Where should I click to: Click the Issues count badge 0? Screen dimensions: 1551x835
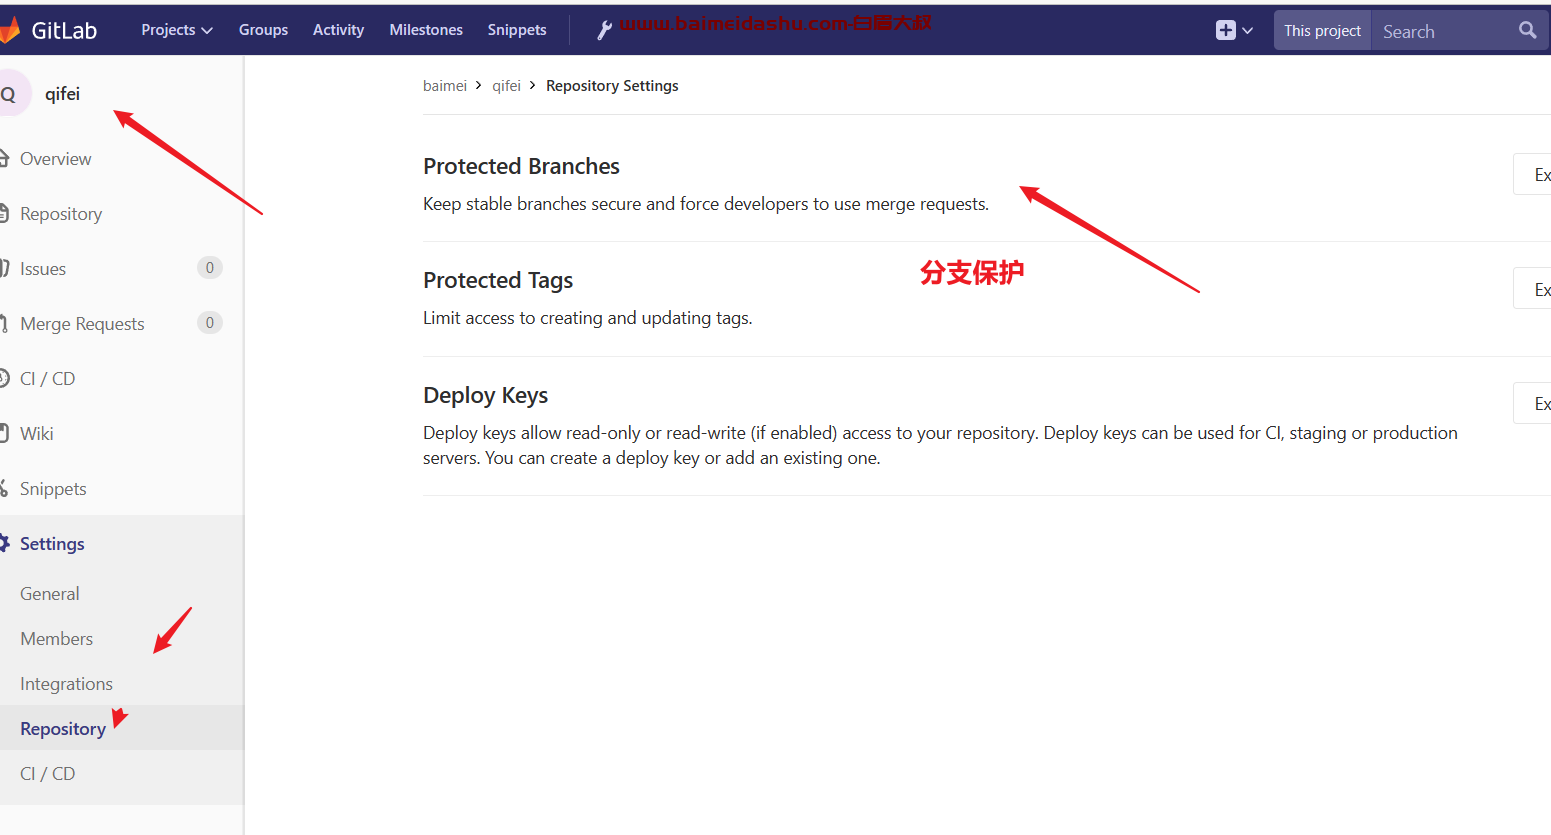click(x=209, y=267)
